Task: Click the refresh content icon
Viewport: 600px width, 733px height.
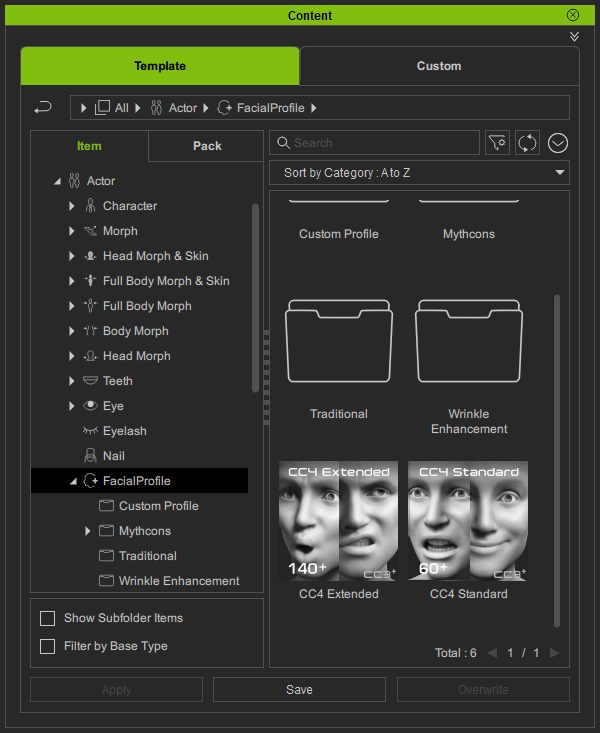Action: 527,143
